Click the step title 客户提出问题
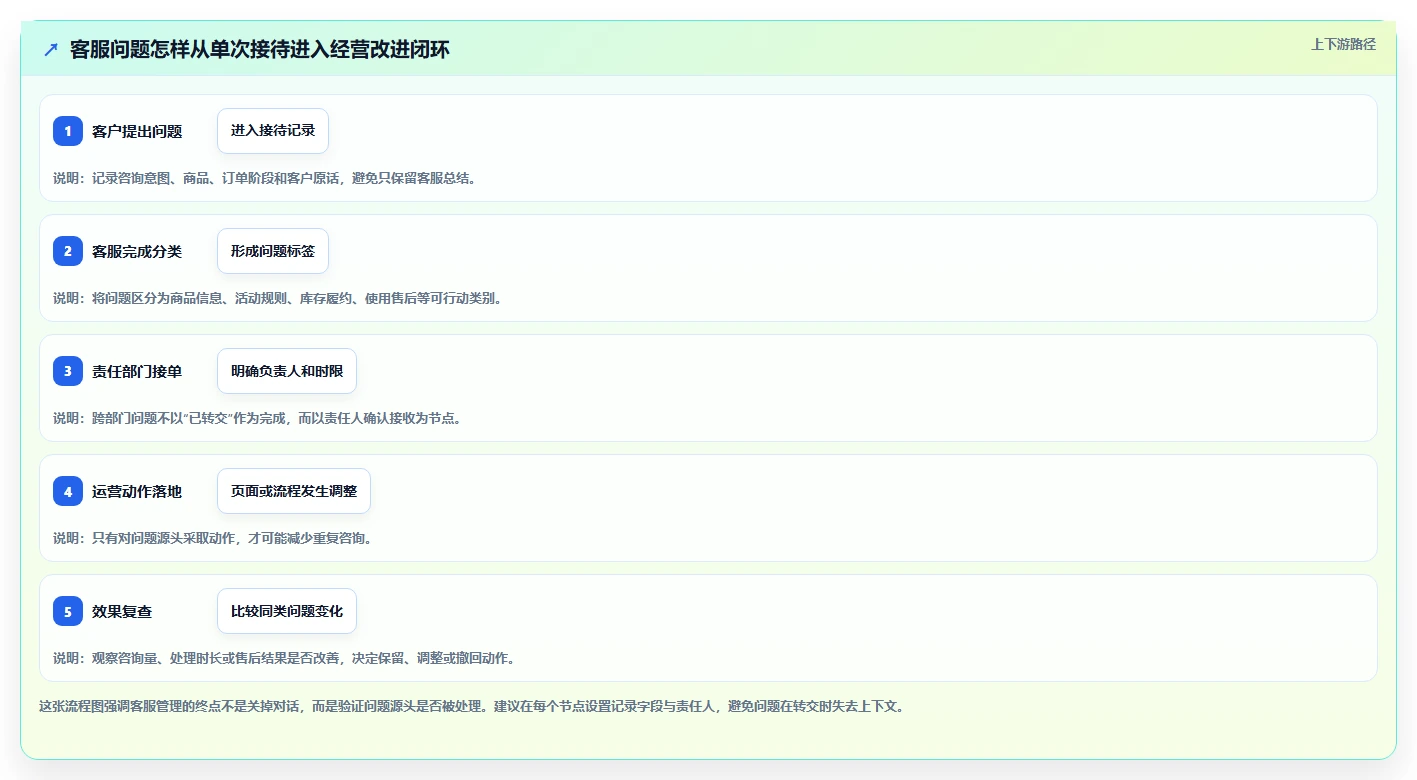Image resolution: width=1417 pixels, height=780 pixels. coord(137,131)
